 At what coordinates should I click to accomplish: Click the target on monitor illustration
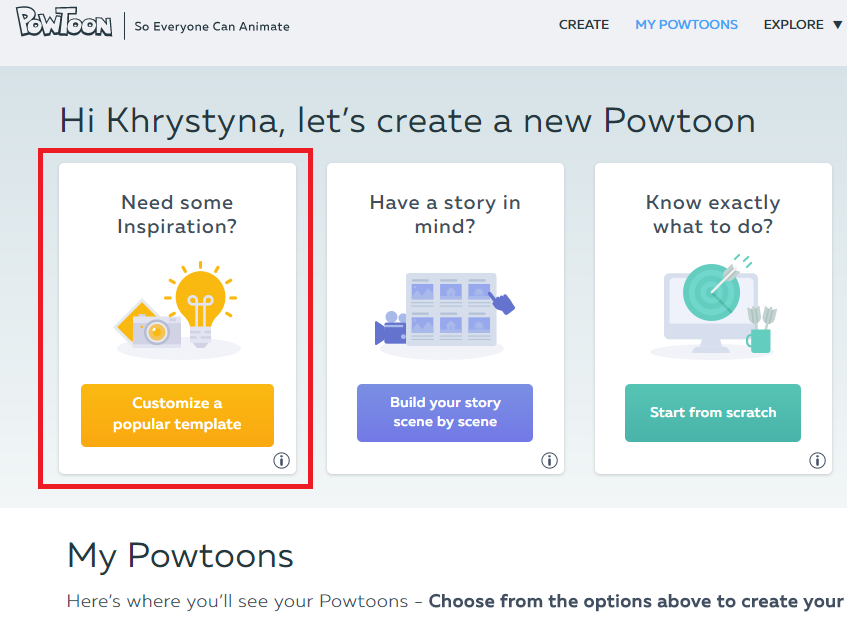click(712, 306)
